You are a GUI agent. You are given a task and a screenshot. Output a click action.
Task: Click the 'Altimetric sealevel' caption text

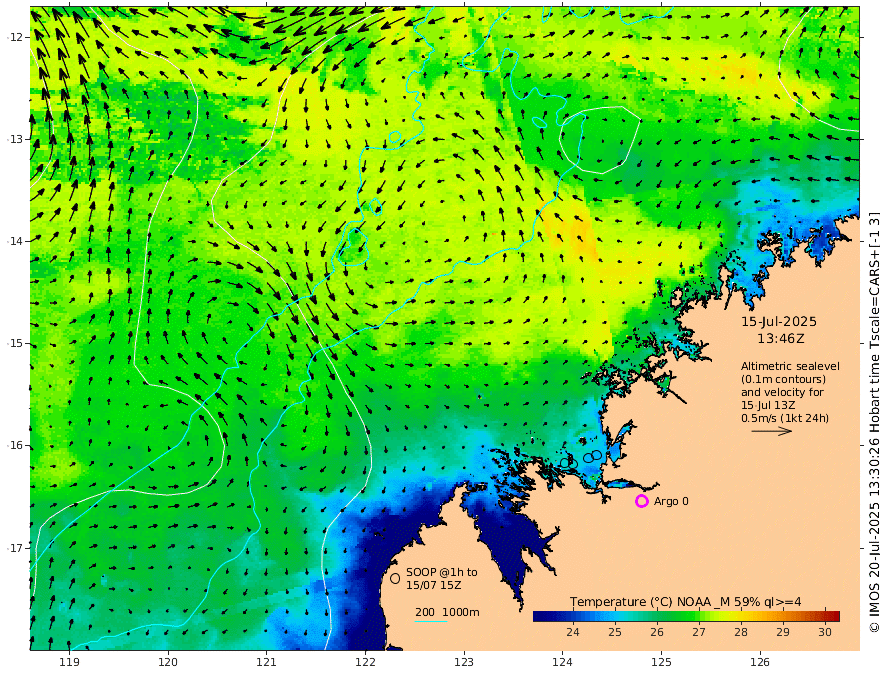(x=790, y=366)
